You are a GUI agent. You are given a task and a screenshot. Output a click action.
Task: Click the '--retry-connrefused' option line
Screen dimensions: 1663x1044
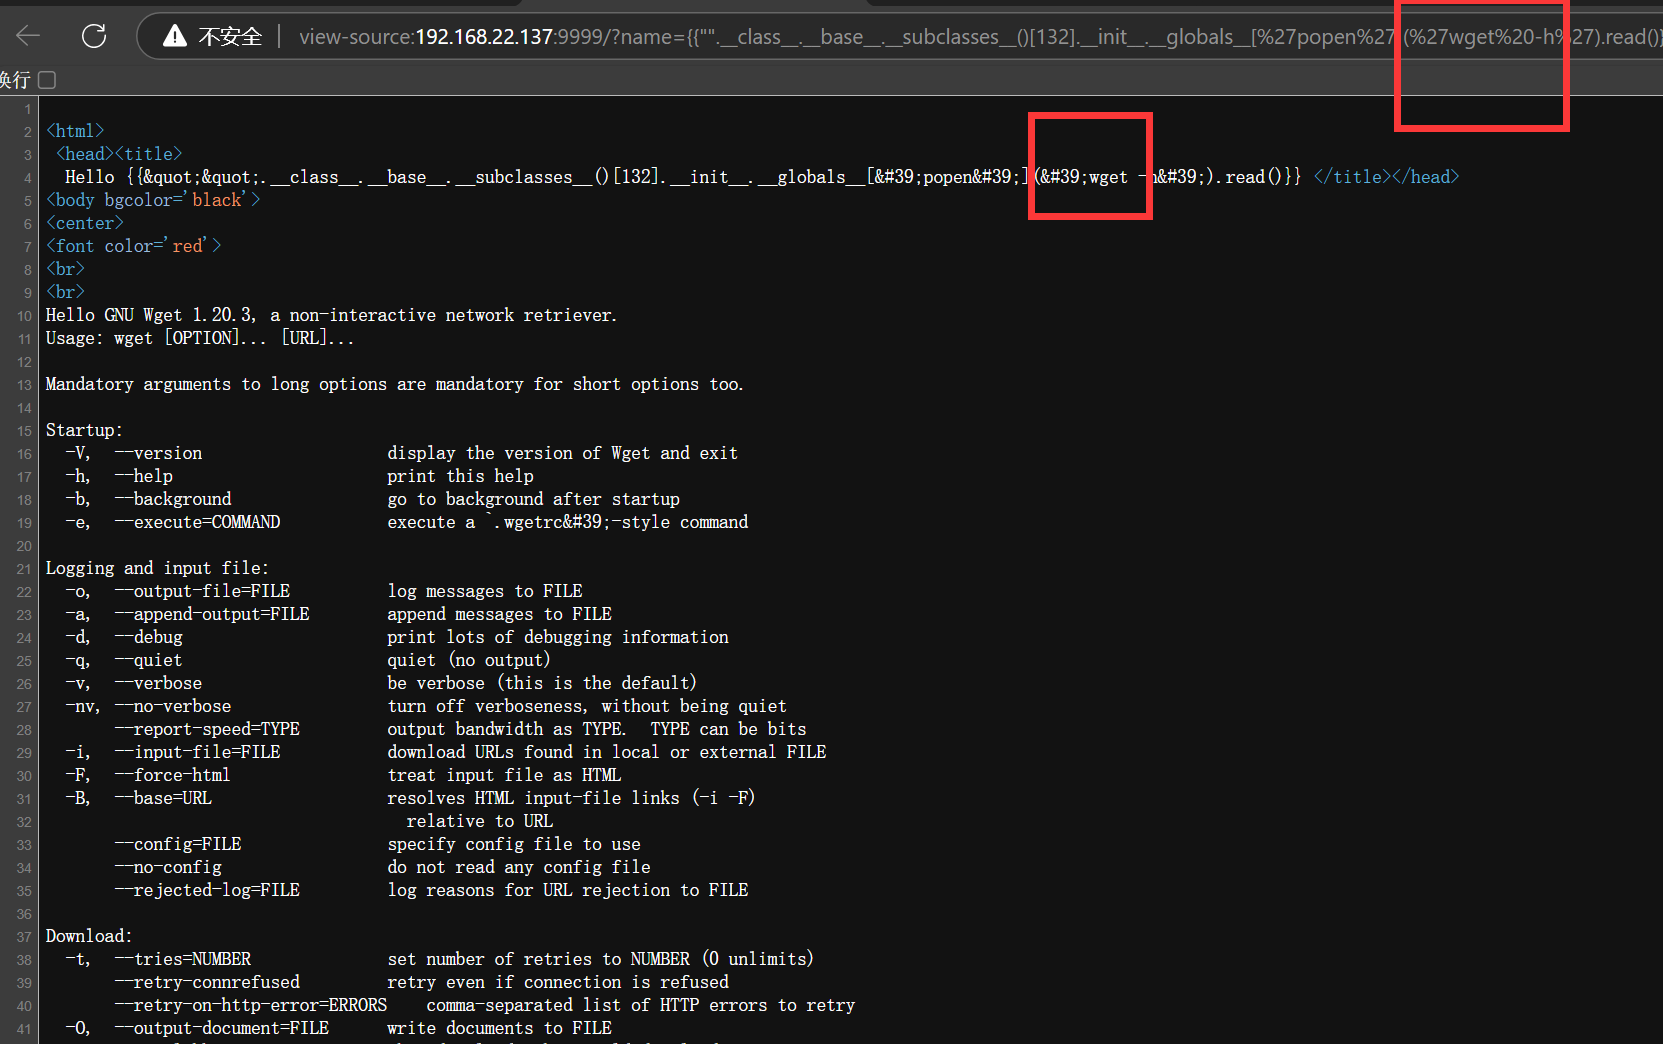pos(422,982)
